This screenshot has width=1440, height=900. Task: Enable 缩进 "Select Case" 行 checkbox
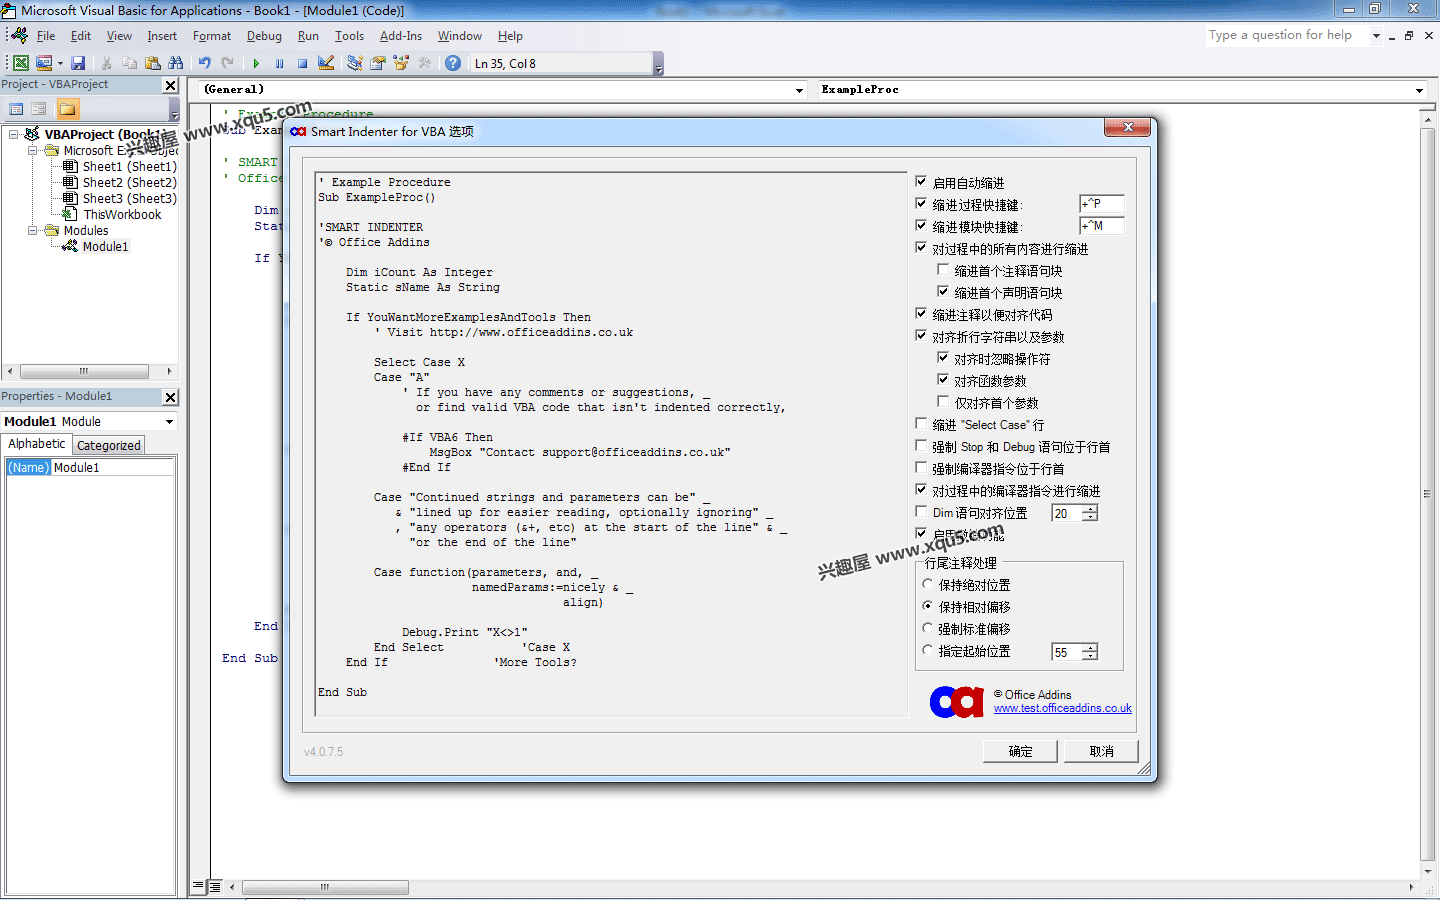(x=922, y=424)
